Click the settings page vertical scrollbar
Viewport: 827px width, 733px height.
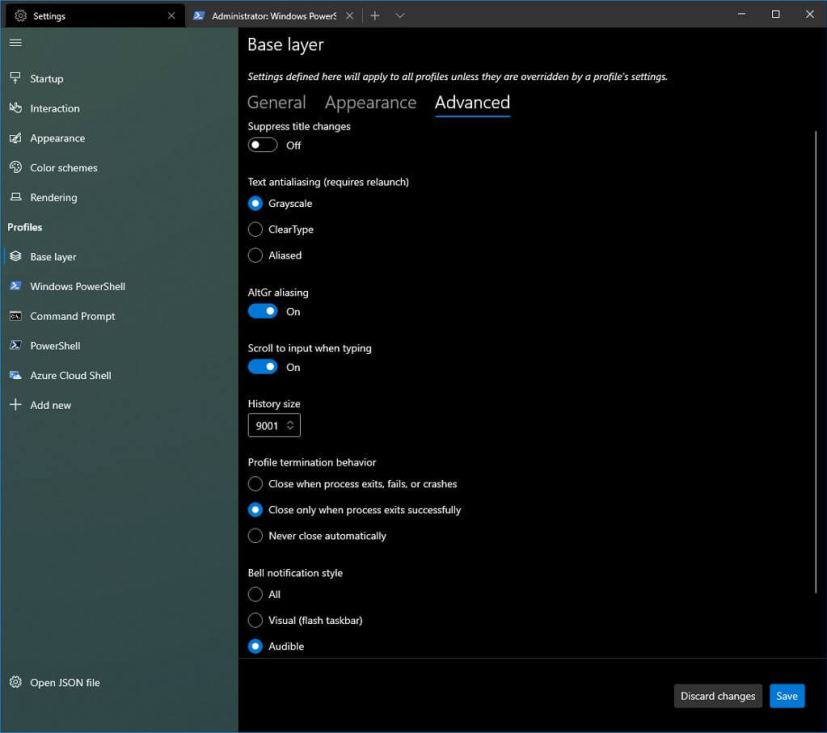pos(816,362)
